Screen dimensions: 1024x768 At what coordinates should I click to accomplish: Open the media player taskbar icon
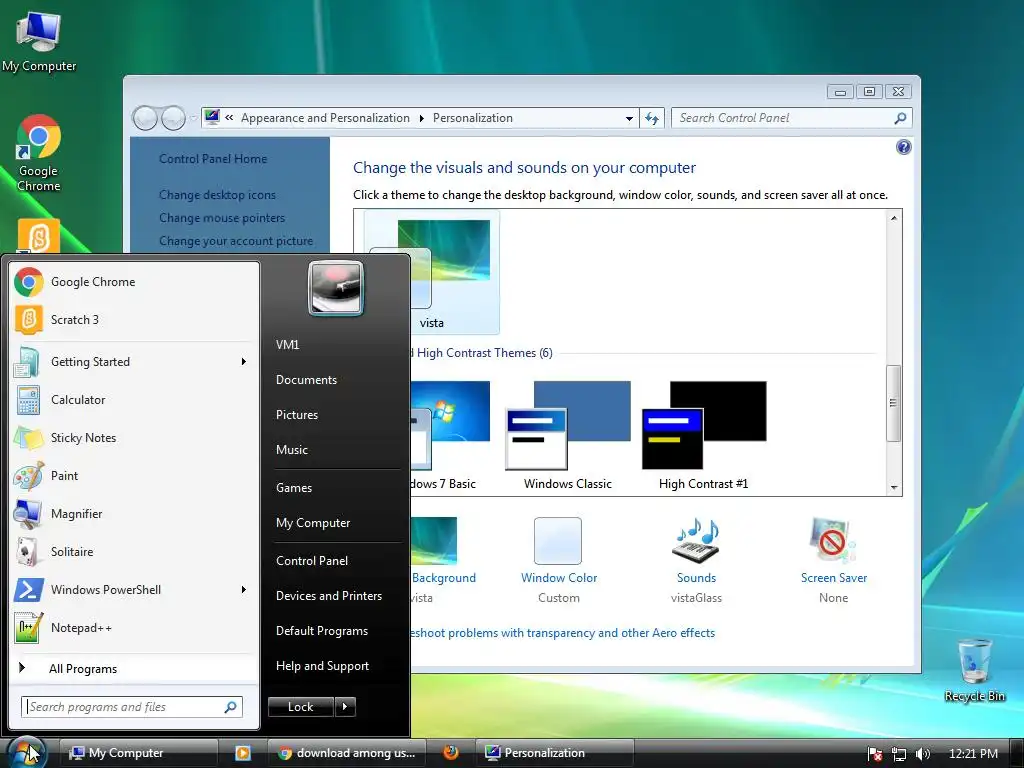(243, 753)
